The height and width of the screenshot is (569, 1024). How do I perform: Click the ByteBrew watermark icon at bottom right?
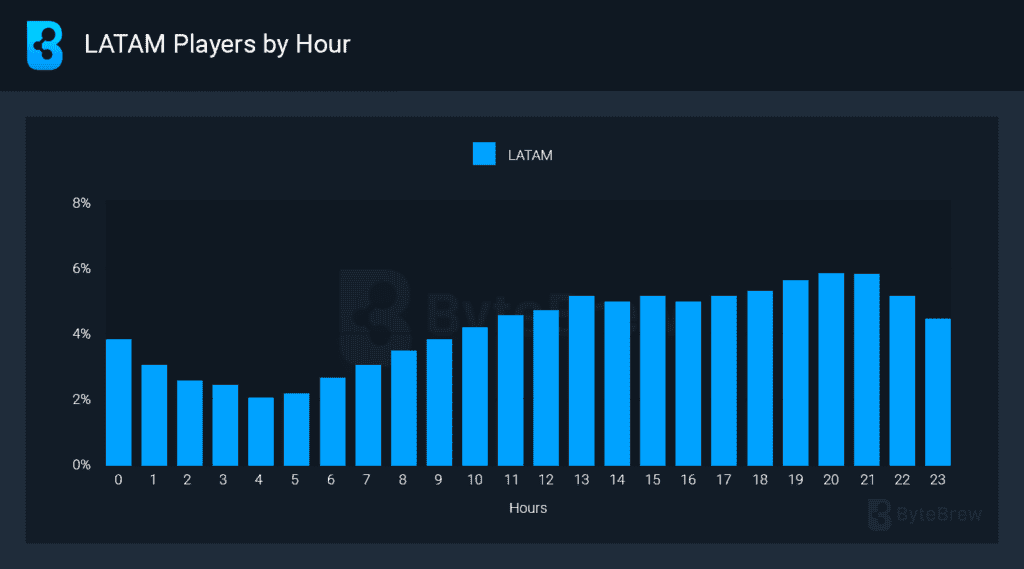[880, 514]
